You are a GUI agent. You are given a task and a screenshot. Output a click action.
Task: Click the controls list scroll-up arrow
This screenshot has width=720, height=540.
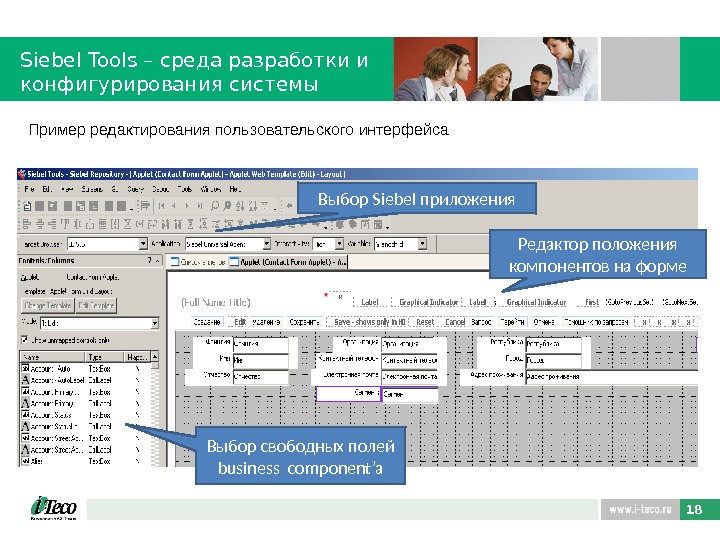[x=155, y=356]
